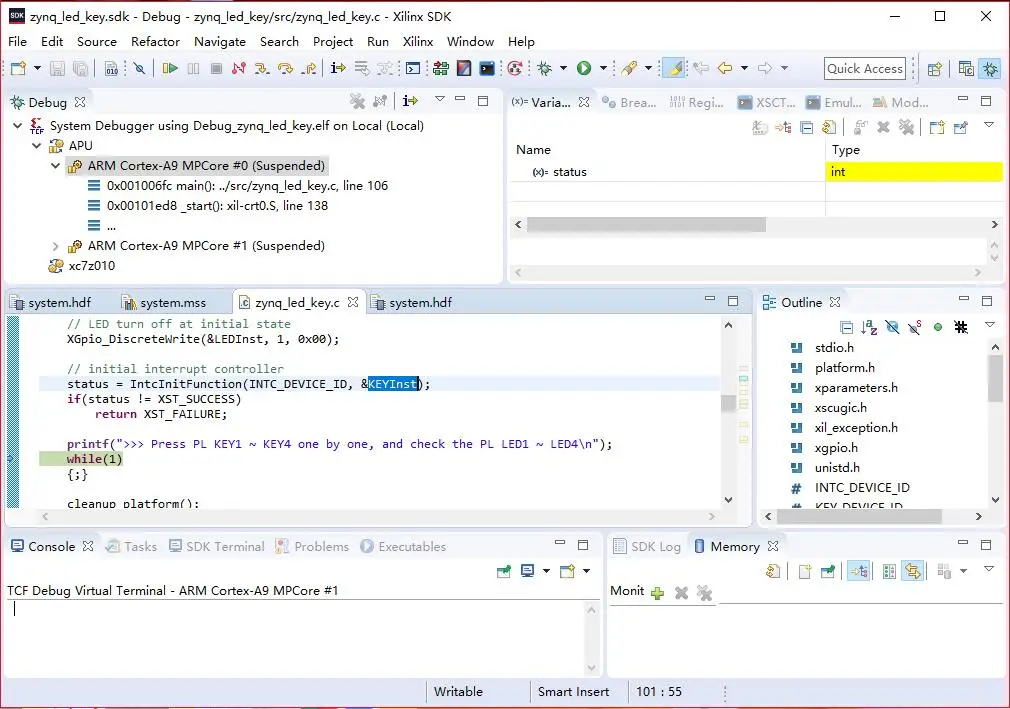
Task: Click the Quick Access search box
Action: coord(865,69)
